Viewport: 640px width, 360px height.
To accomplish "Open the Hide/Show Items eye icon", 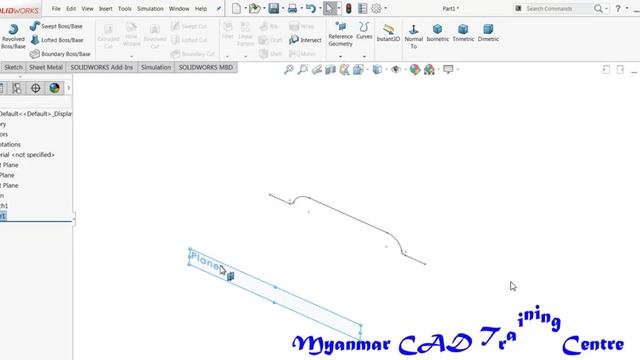I will (x=396, y=70).
